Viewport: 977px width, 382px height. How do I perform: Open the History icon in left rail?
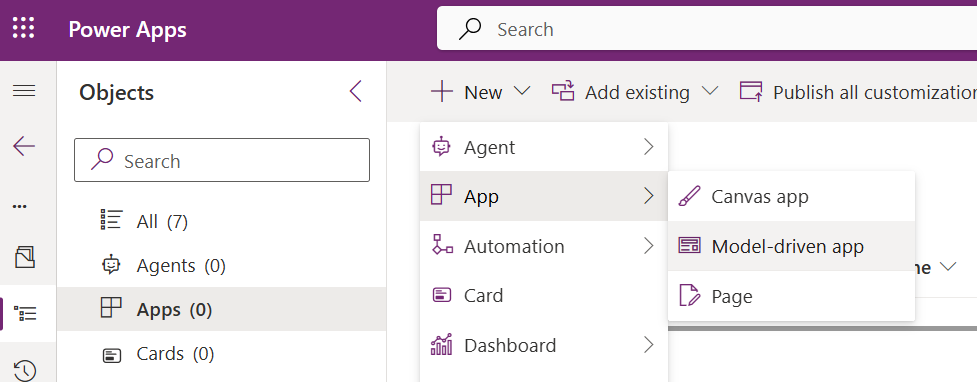click(24, 370)
